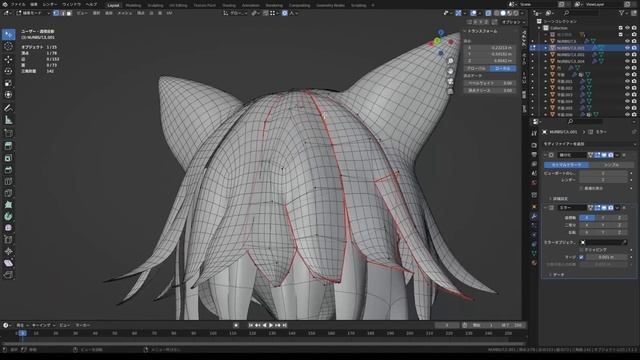Toggle X-ray display in viewport header
640x360 pixels.
point(488,13)
